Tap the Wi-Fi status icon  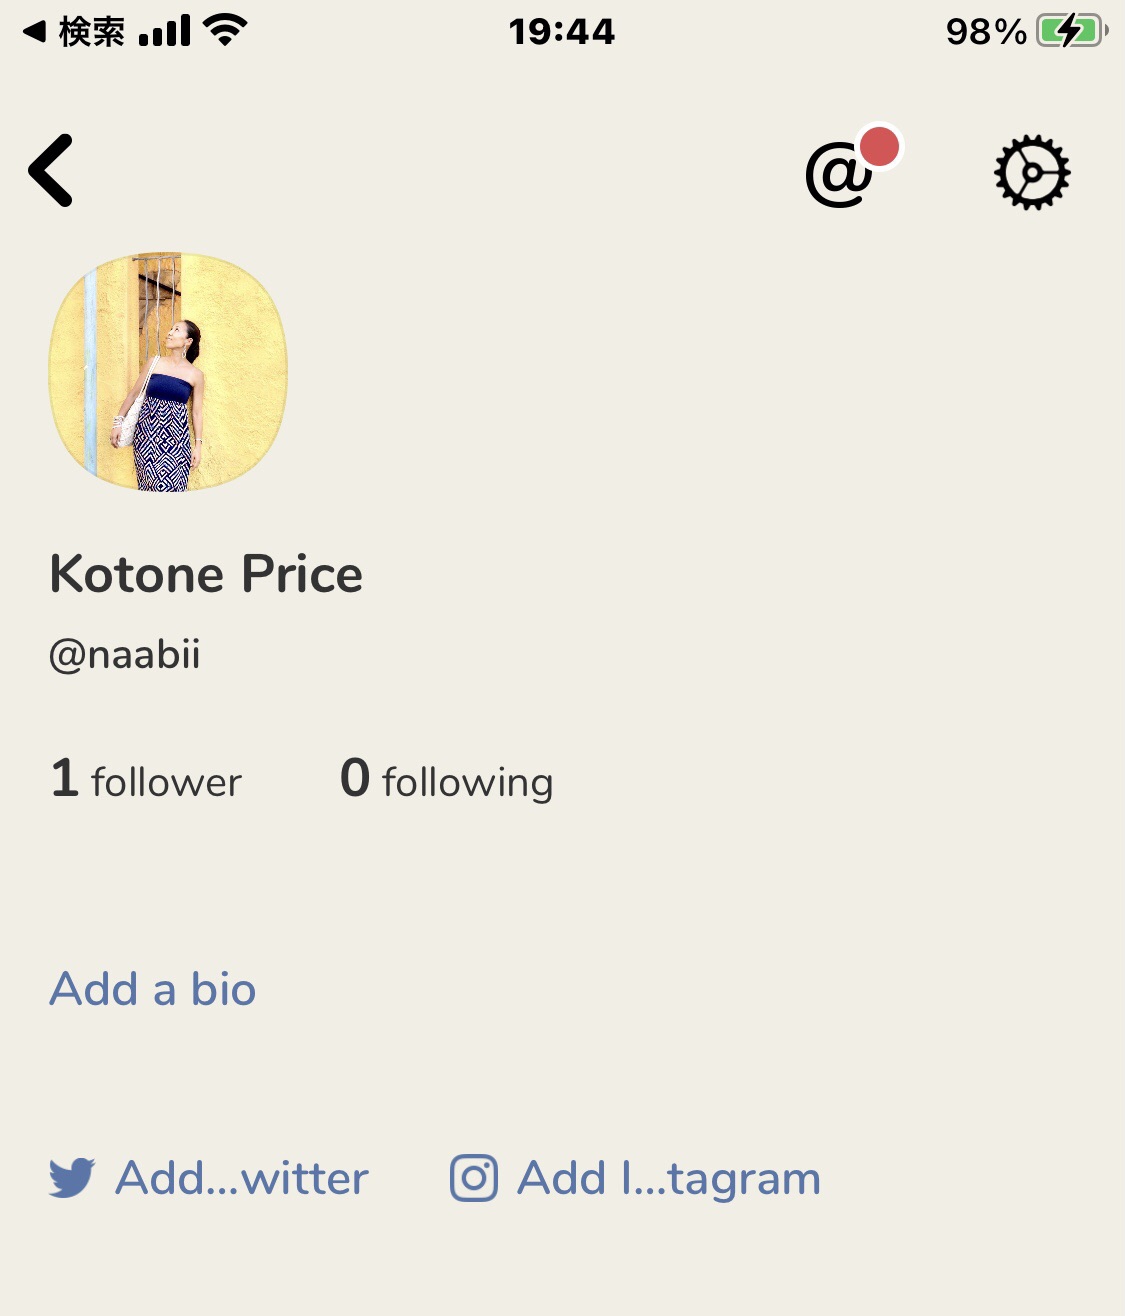click(225, 30)
